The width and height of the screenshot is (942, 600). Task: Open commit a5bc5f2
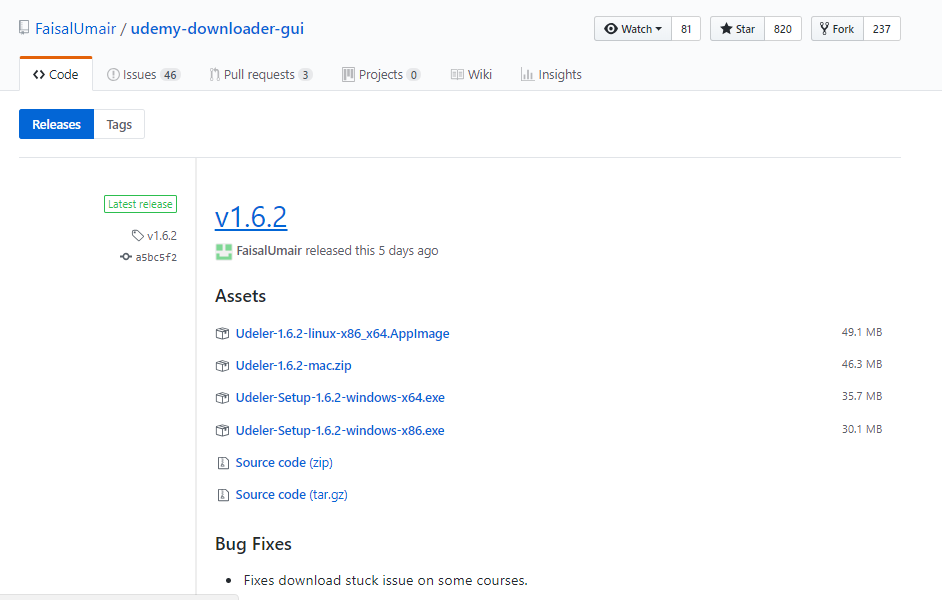click(156, 257)
